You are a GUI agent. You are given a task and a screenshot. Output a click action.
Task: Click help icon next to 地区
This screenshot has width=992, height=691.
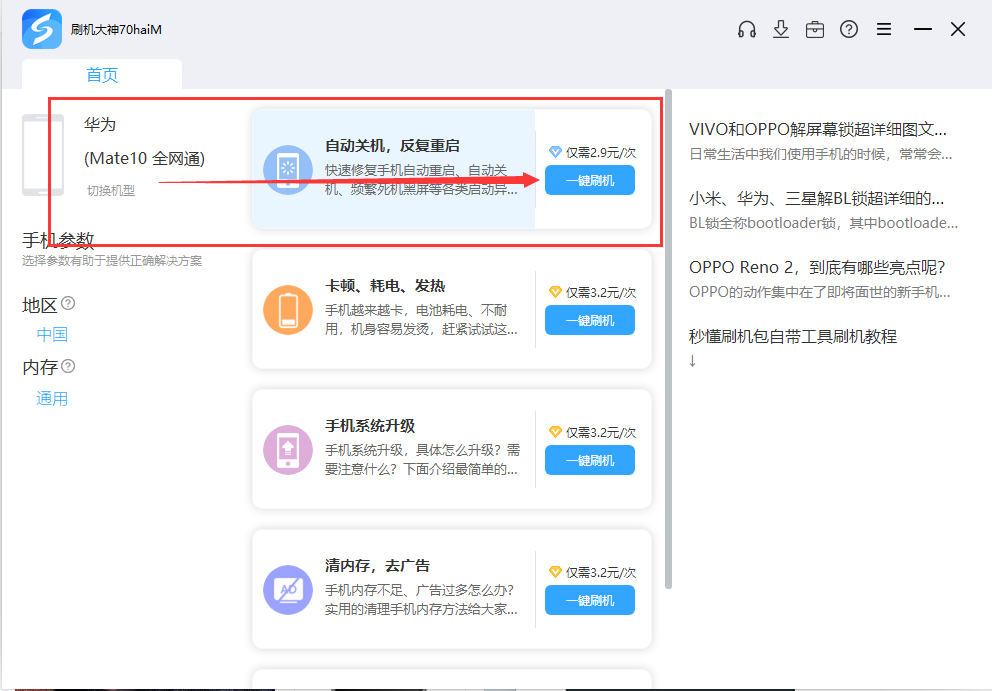click(x=68, y=303)
